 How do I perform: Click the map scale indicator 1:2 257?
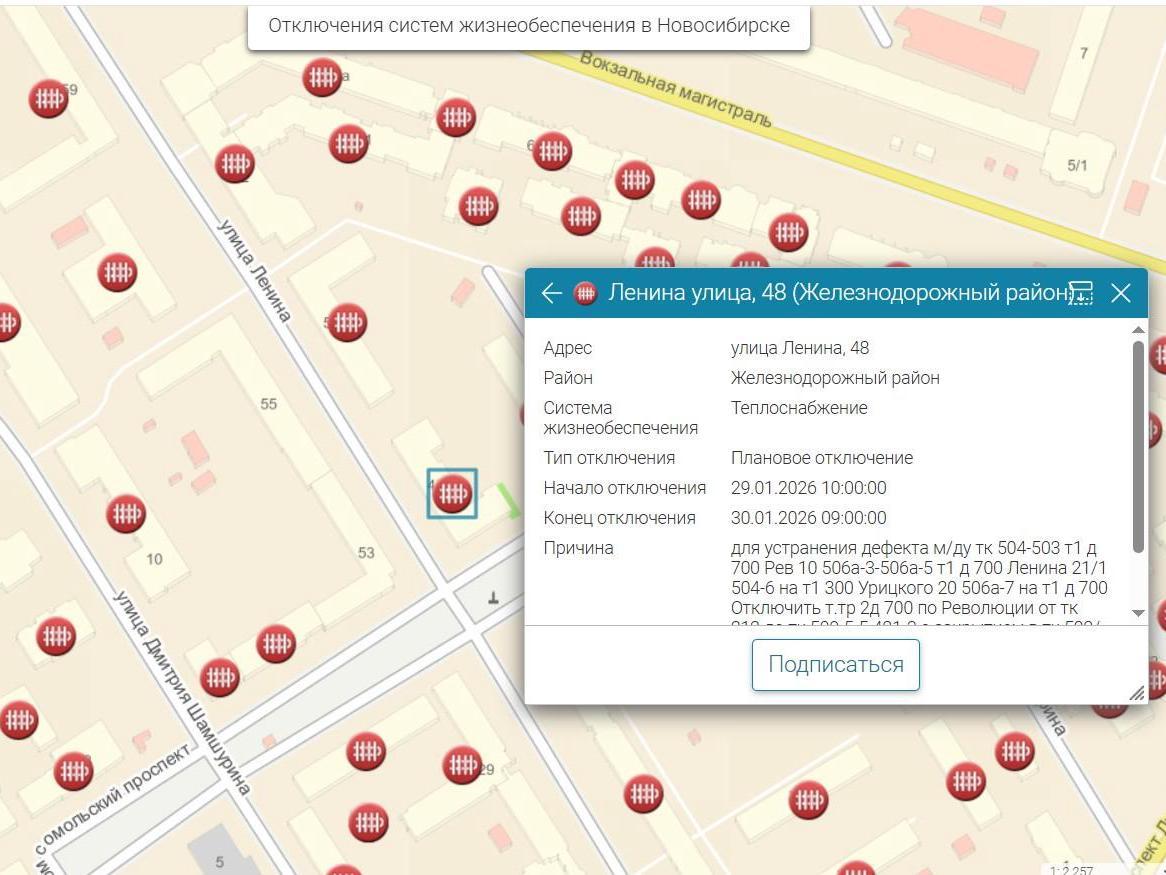[1070, 869]
